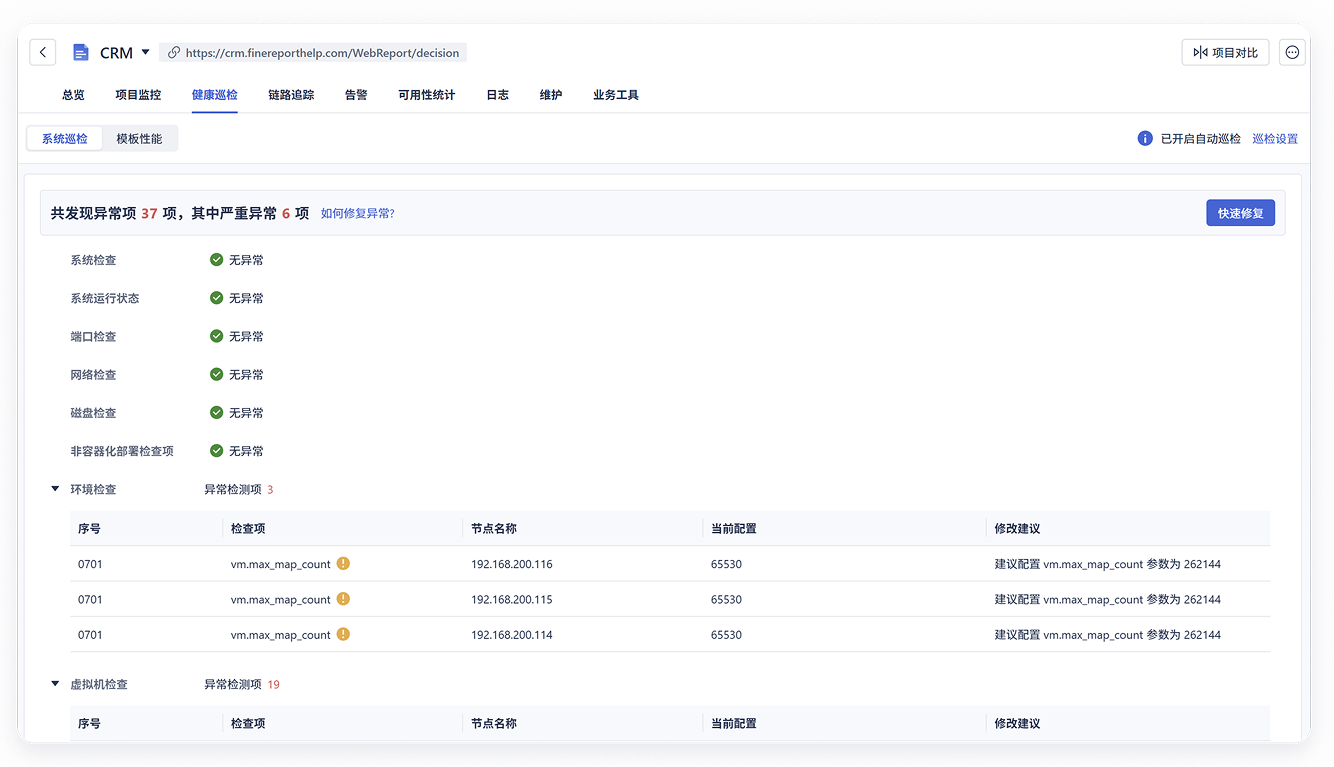Screen dimensions: 1334x767
Task: Collapse the 虚拟机检查 section
Action: [55, 684]
